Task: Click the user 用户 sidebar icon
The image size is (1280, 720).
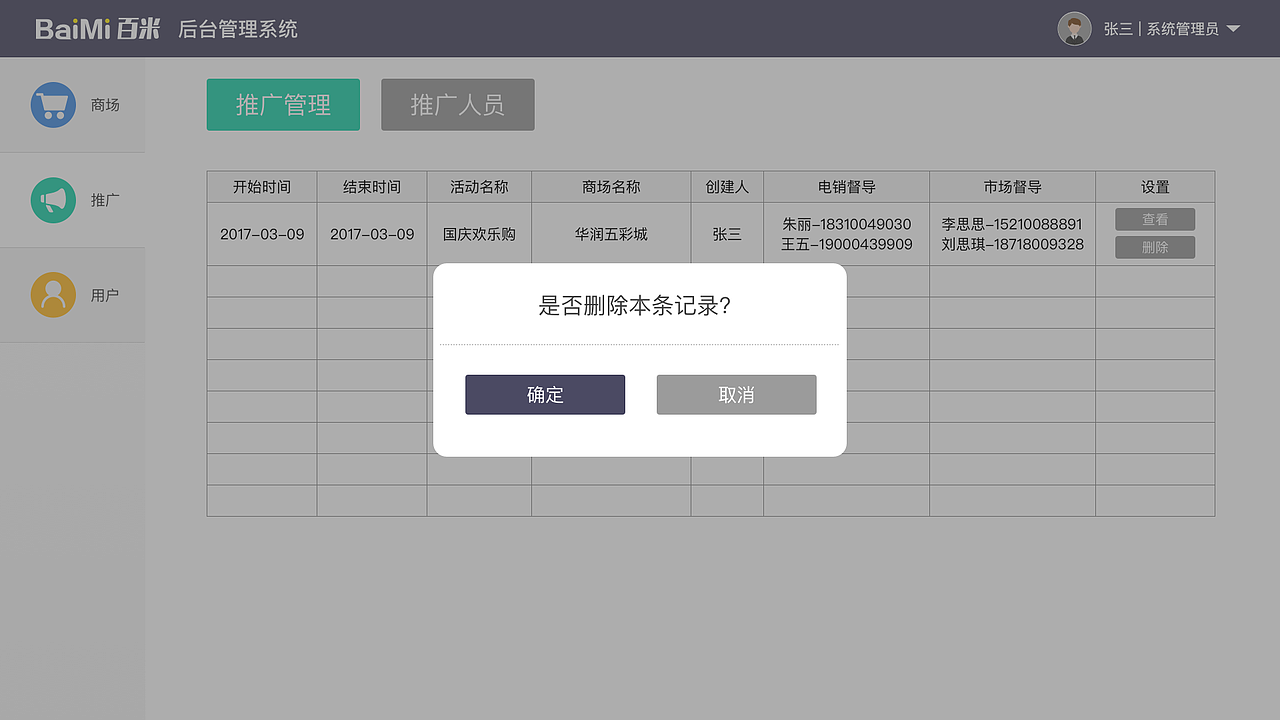Action: coord(53,295)
